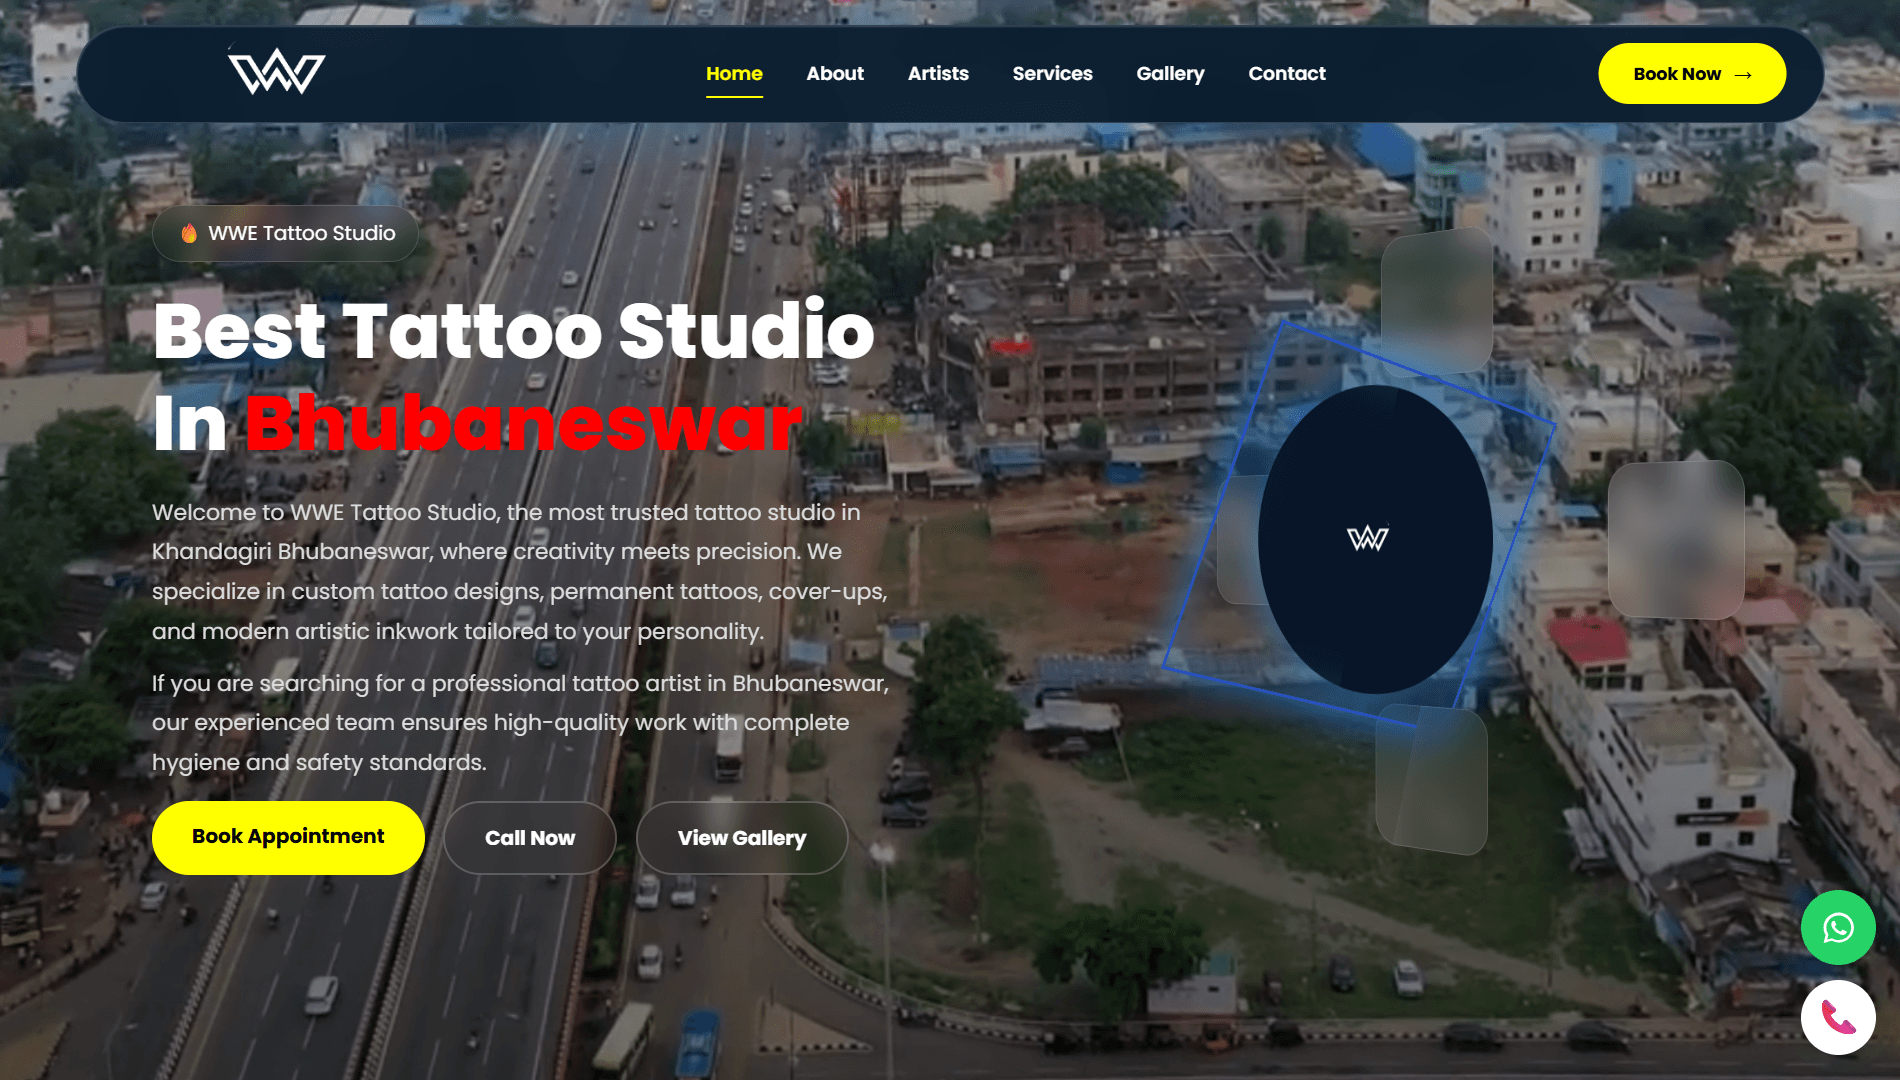Navigate to Artists section
Image resolution: width=1900 pixels, height=1080 pixels.
point(938,74)
